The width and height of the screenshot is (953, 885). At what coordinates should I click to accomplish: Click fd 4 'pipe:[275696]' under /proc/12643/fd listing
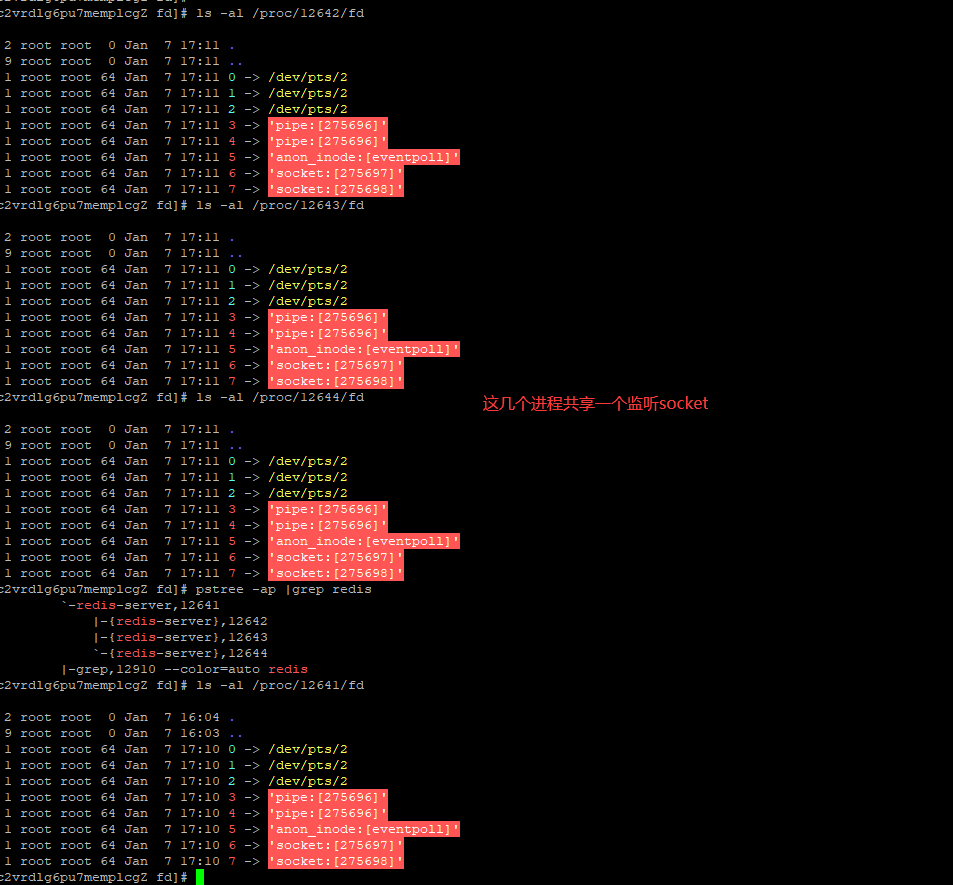328,333
